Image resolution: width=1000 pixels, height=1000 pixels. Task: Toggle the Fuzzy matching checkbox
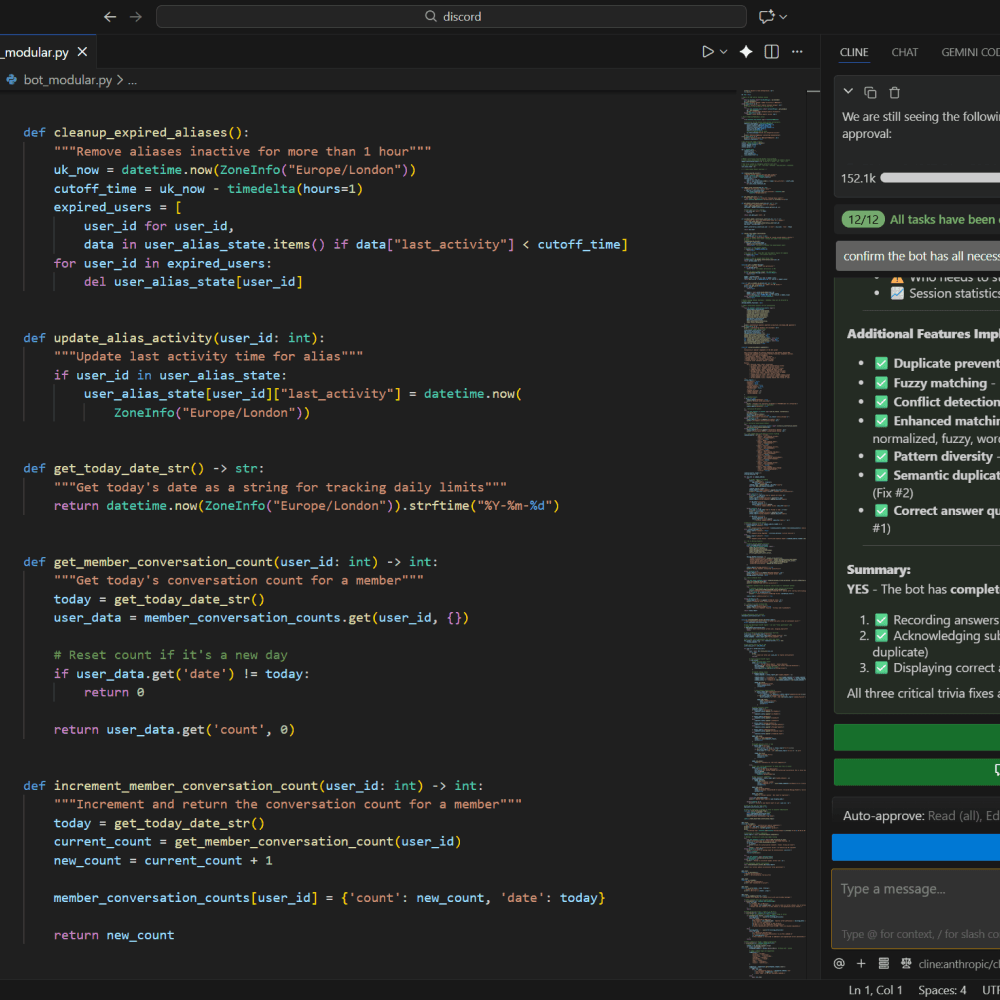click(881, 382)
